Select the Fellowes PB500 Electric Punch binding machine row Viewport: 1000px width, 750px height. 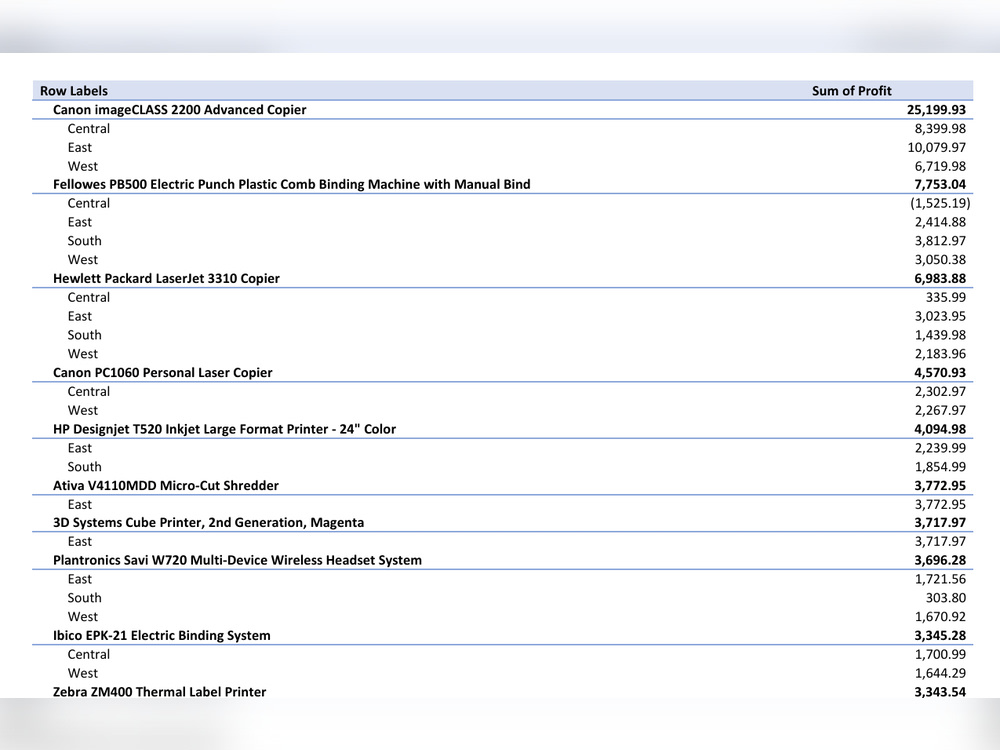pyautogui.click(x=503, y=184)
